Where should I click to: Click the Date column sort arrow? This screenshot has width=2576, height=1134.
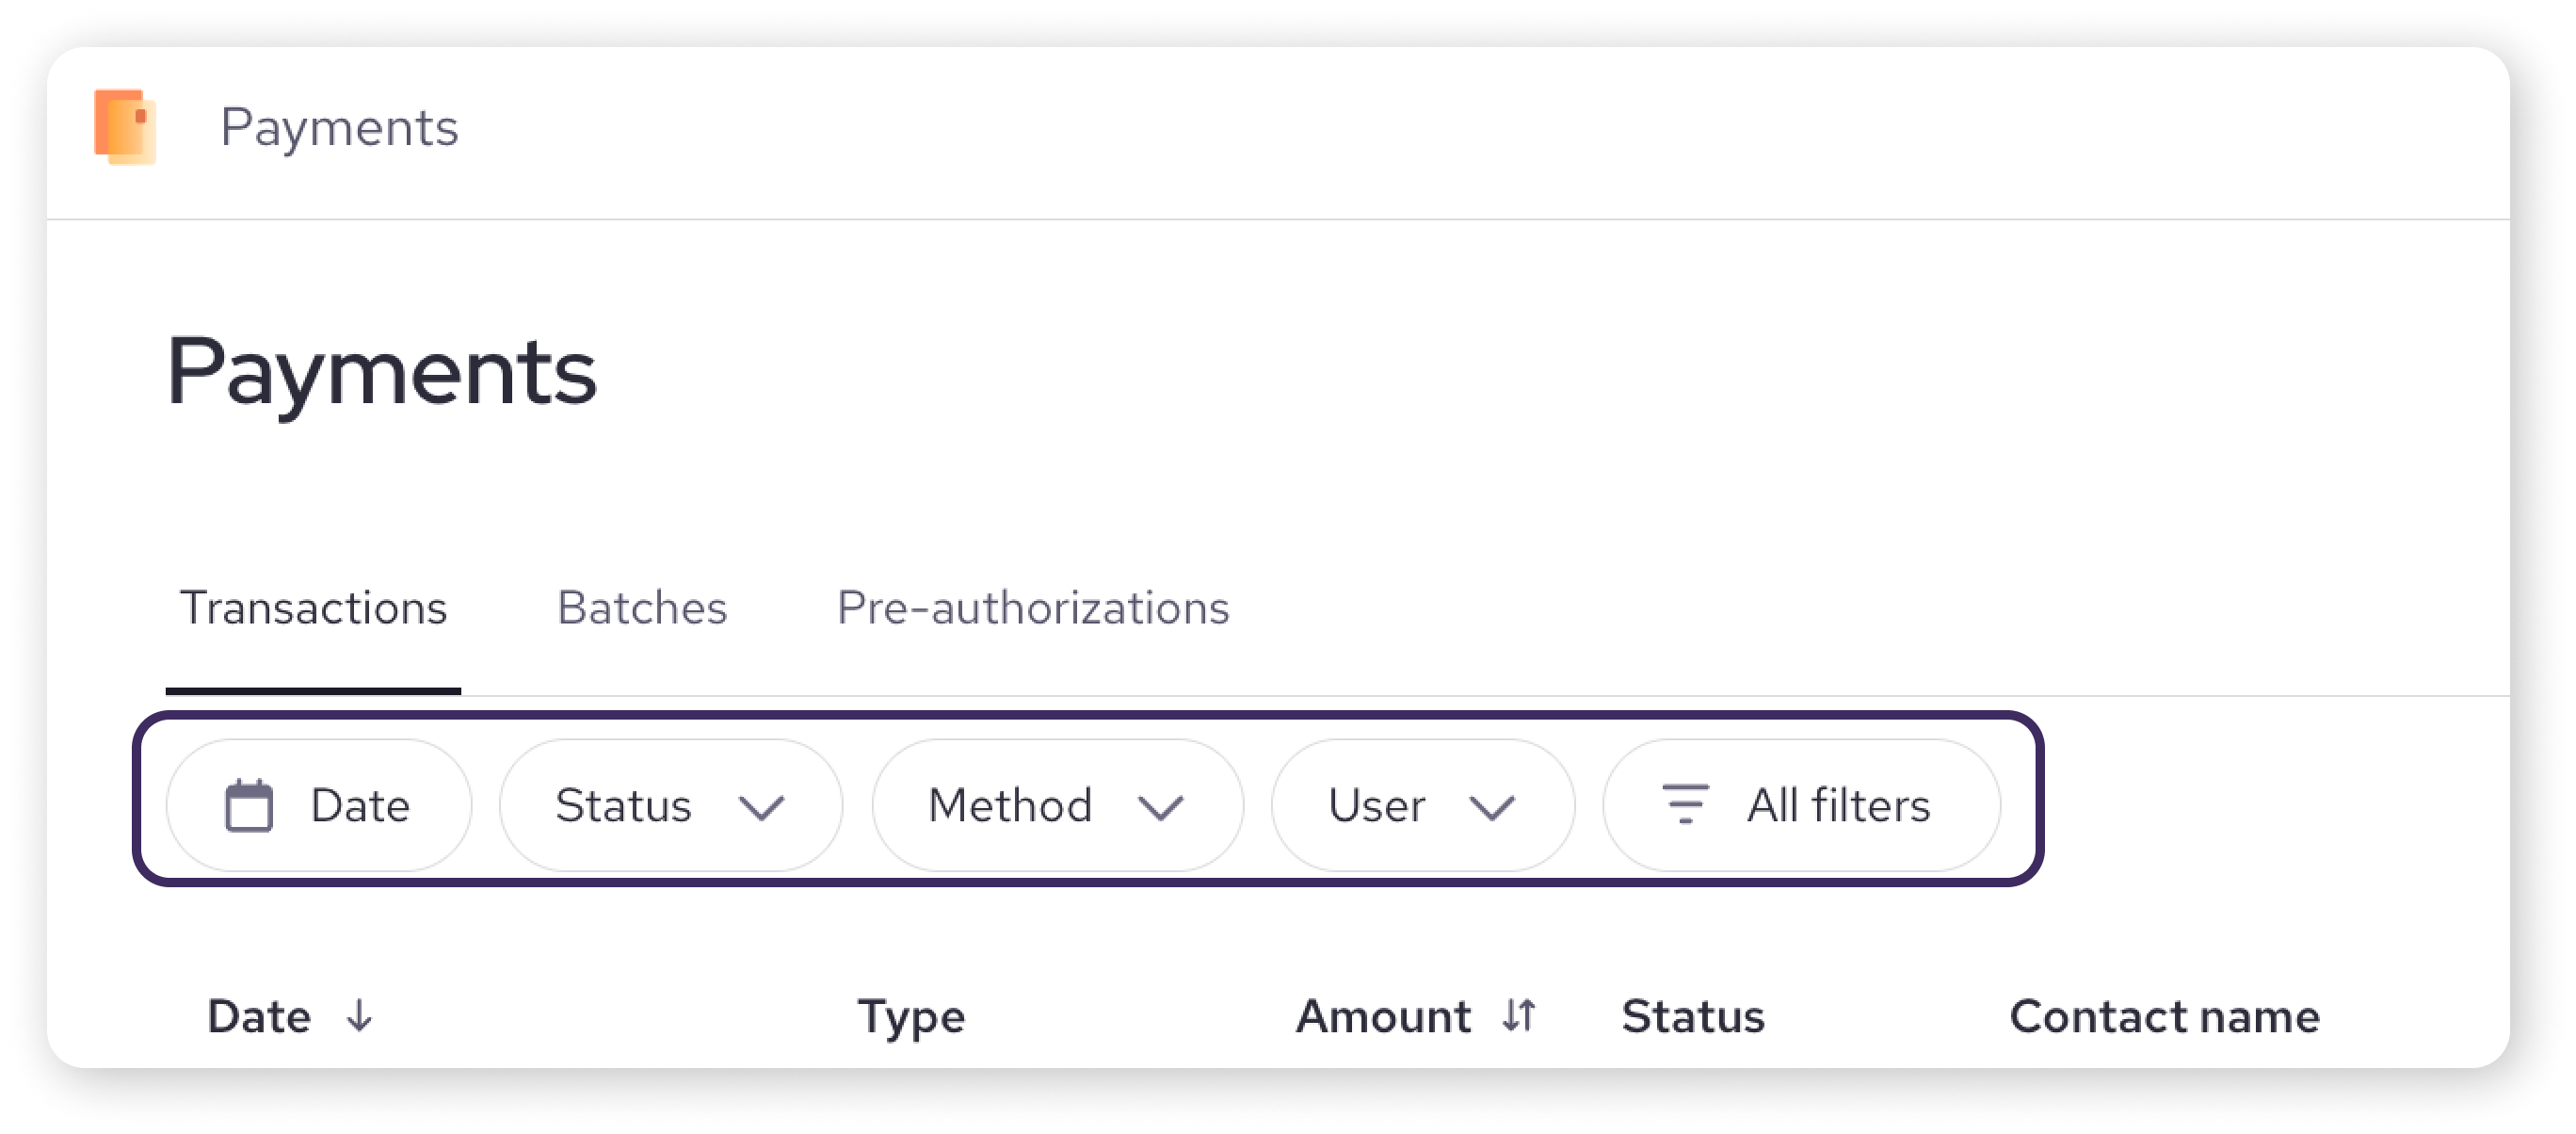359,1016
